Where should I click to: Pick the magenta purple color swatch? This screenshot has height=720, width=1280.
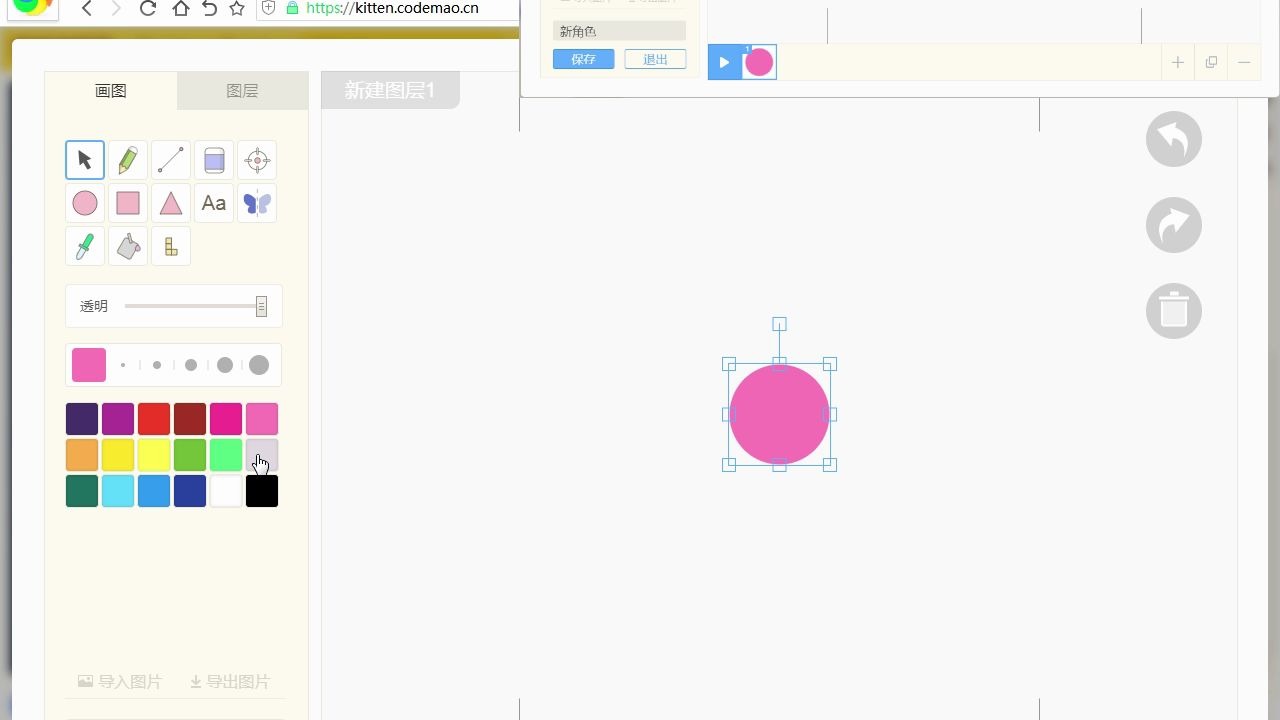[118, 419]
